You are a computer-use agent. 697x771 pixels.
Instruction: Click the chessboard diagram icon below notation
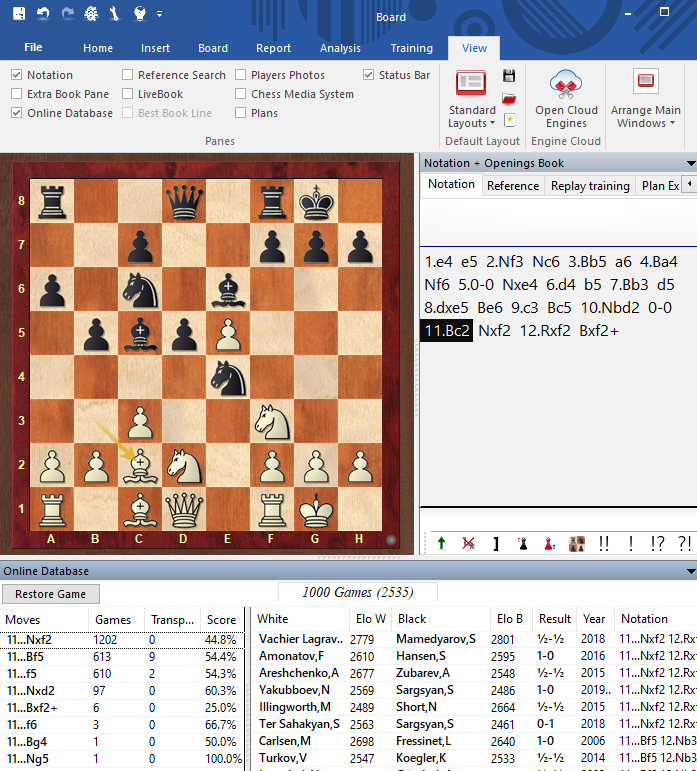pos(577,543)
